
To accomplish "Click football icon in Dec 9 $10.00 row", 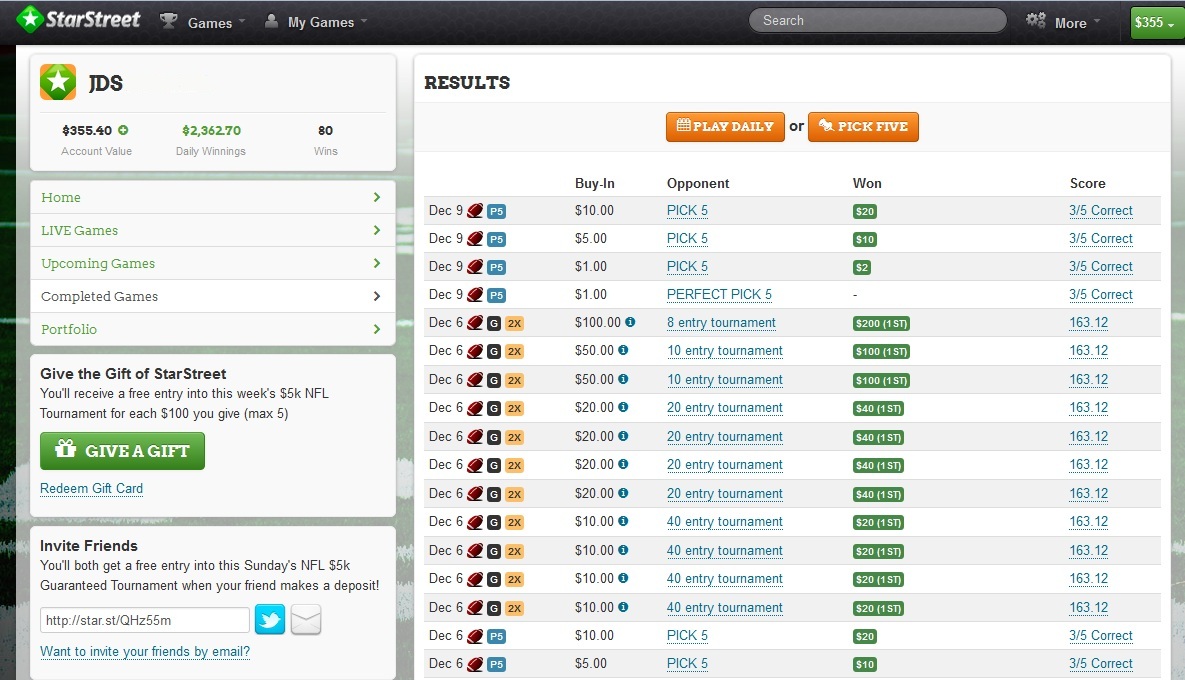I will click(x=475, y=211).
